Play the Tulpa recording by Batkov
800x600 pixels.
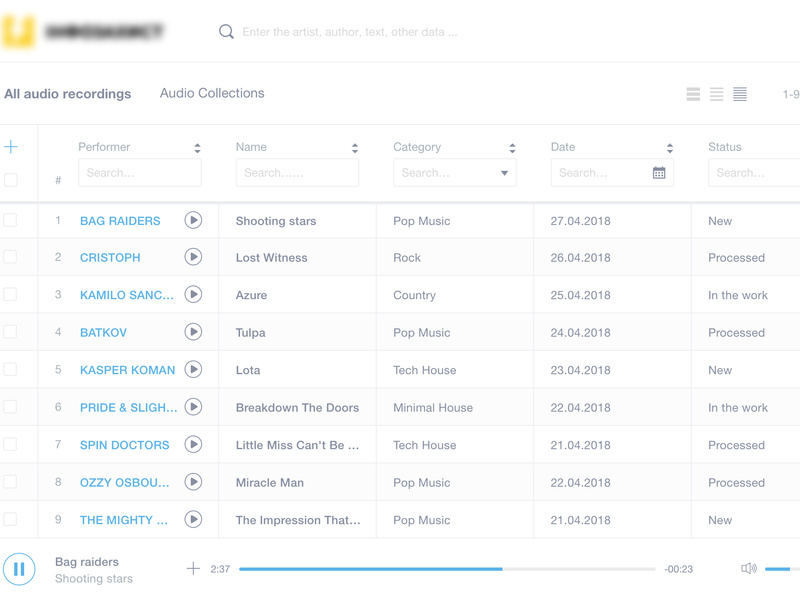pyautogui.click(x=194, y=332)
